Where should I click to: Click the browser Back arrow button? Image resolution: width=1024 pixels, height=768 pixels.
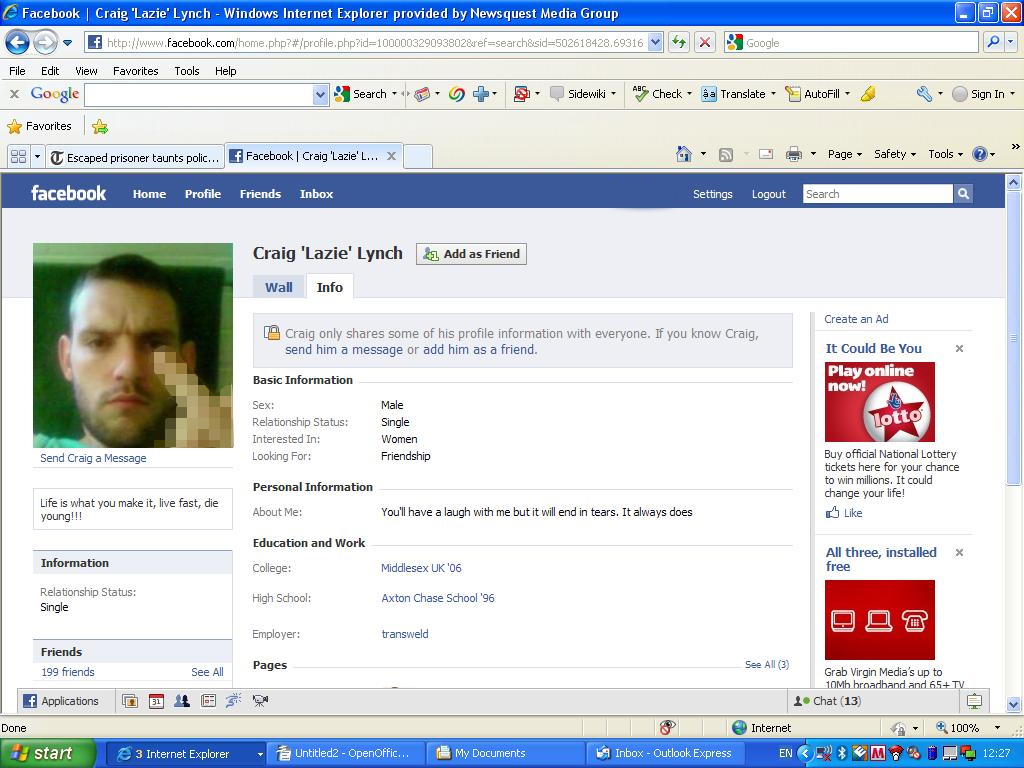click(x=17, y=43)
